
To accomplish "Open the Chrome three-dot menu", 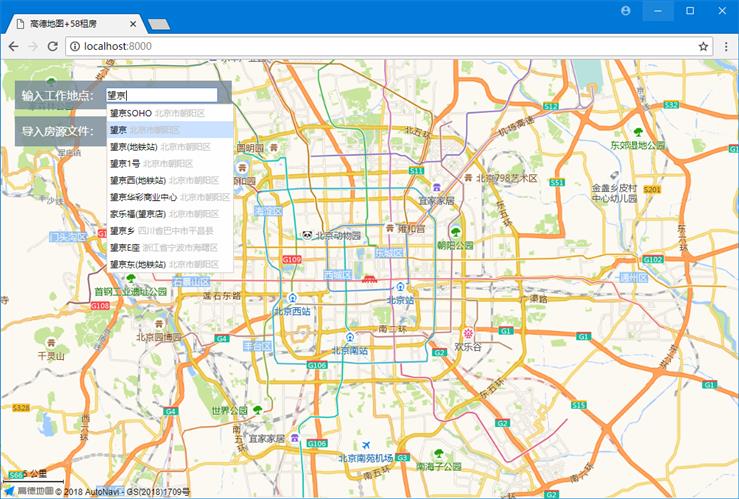I will coord(726,46).
